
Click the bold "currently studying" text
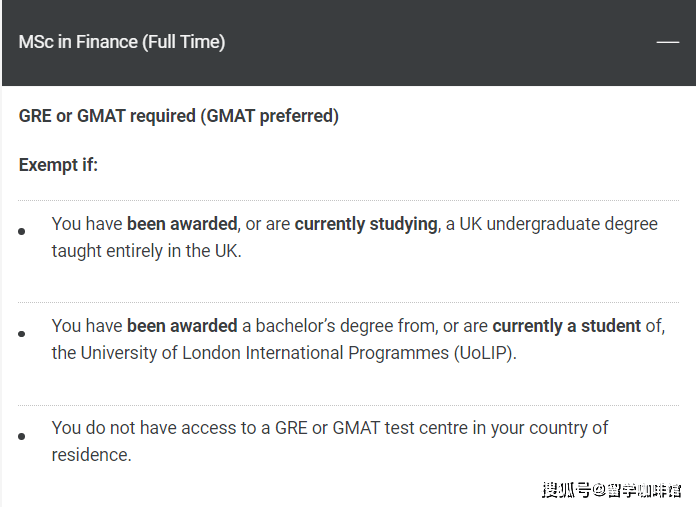pyautogui.click(x=366, y=224)
